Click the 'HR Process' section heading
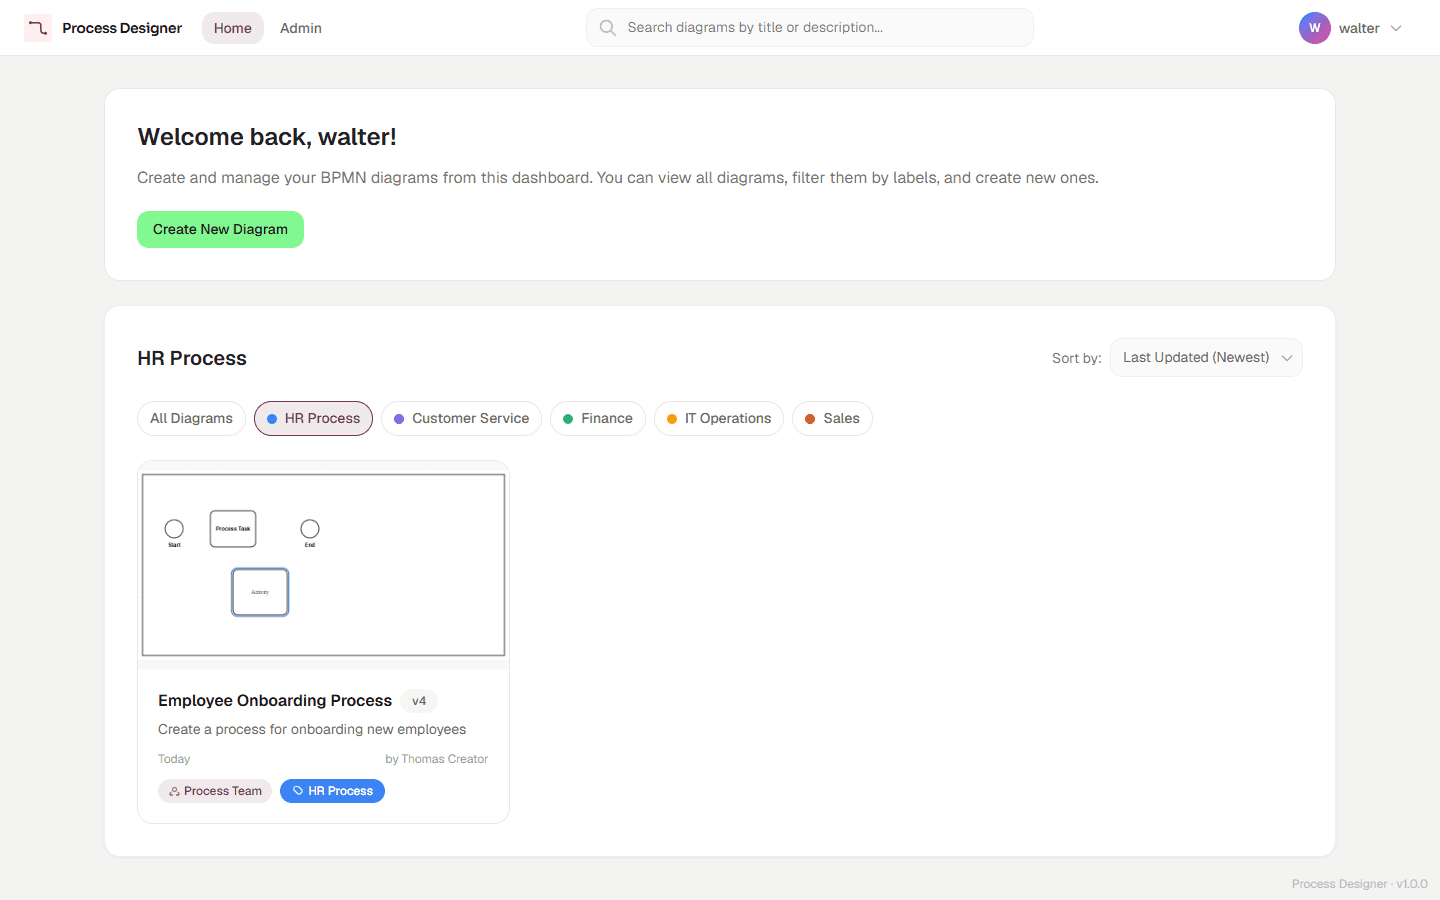This screenshot has height=900, width=1440. [x=192, y=358]
